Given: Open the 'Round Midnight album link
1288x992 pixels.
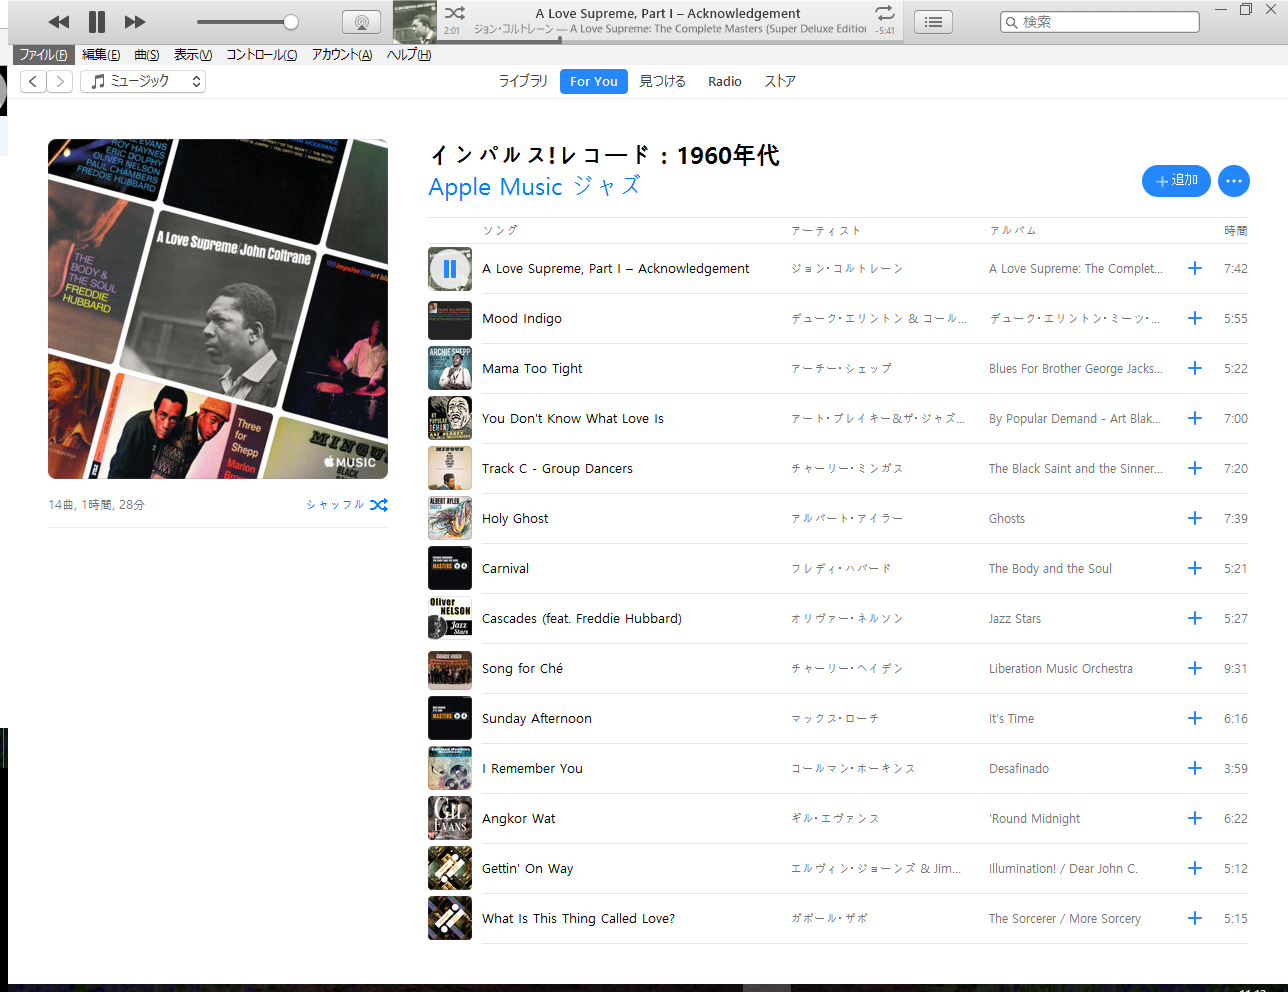Looking at the screenshot, I should tap(1034, 818).
